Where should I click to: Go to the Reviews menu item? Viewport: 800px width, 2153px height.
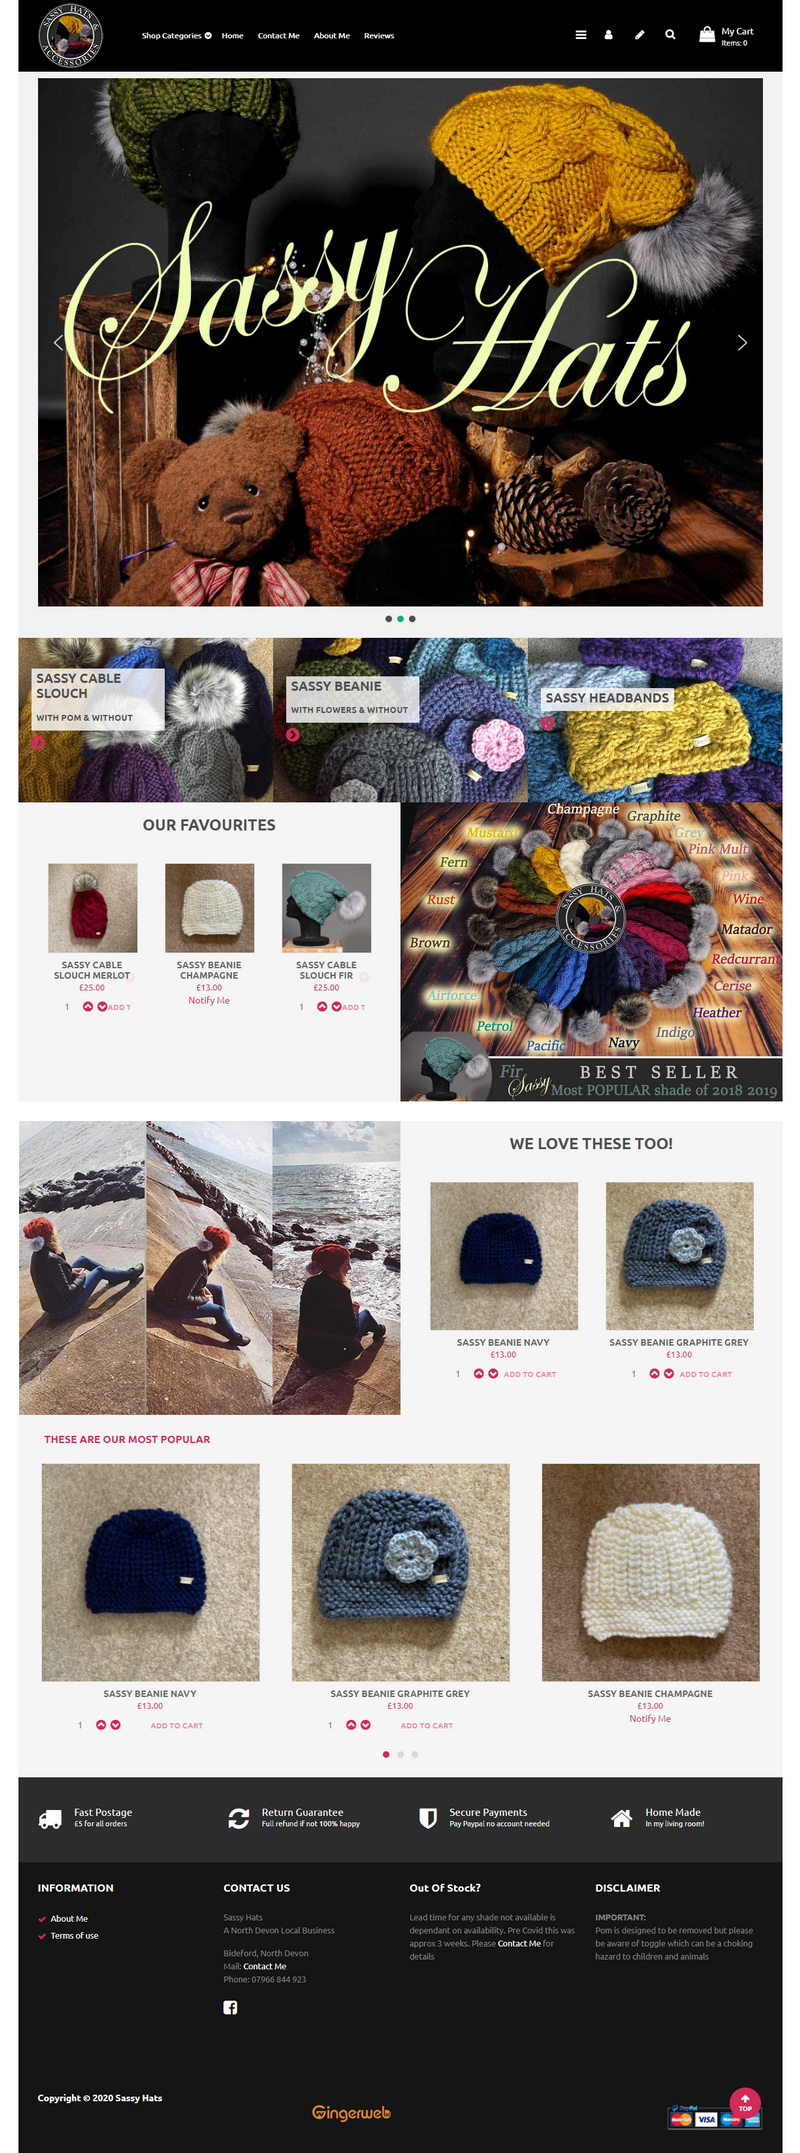(x=379, y=36)
